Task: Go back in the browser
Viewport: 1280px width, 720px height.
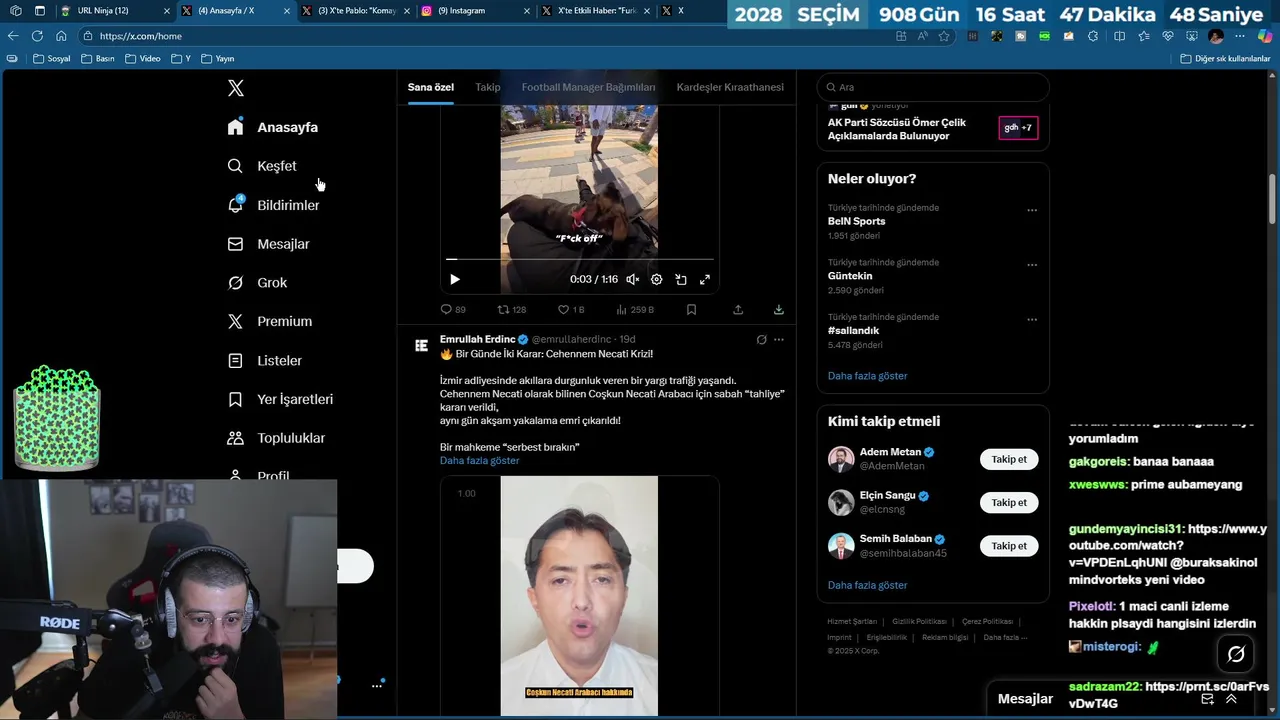Action: [13, 35]
